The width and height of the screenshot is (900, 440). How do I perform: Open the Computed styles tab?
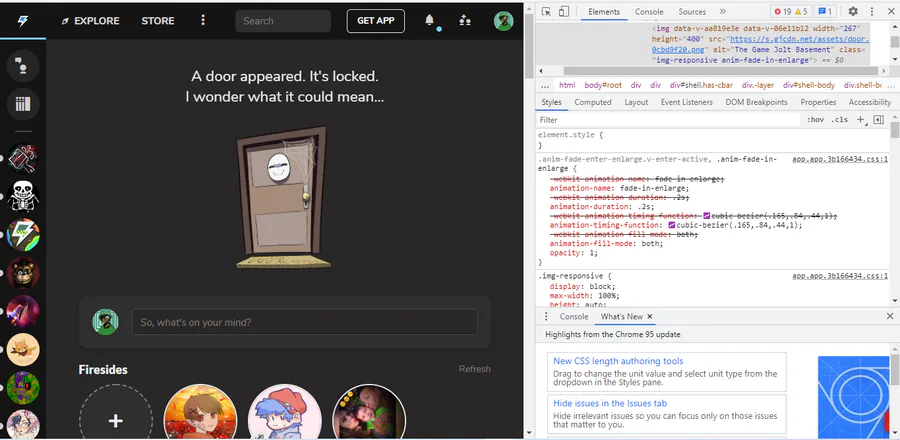tap(593, 102)
